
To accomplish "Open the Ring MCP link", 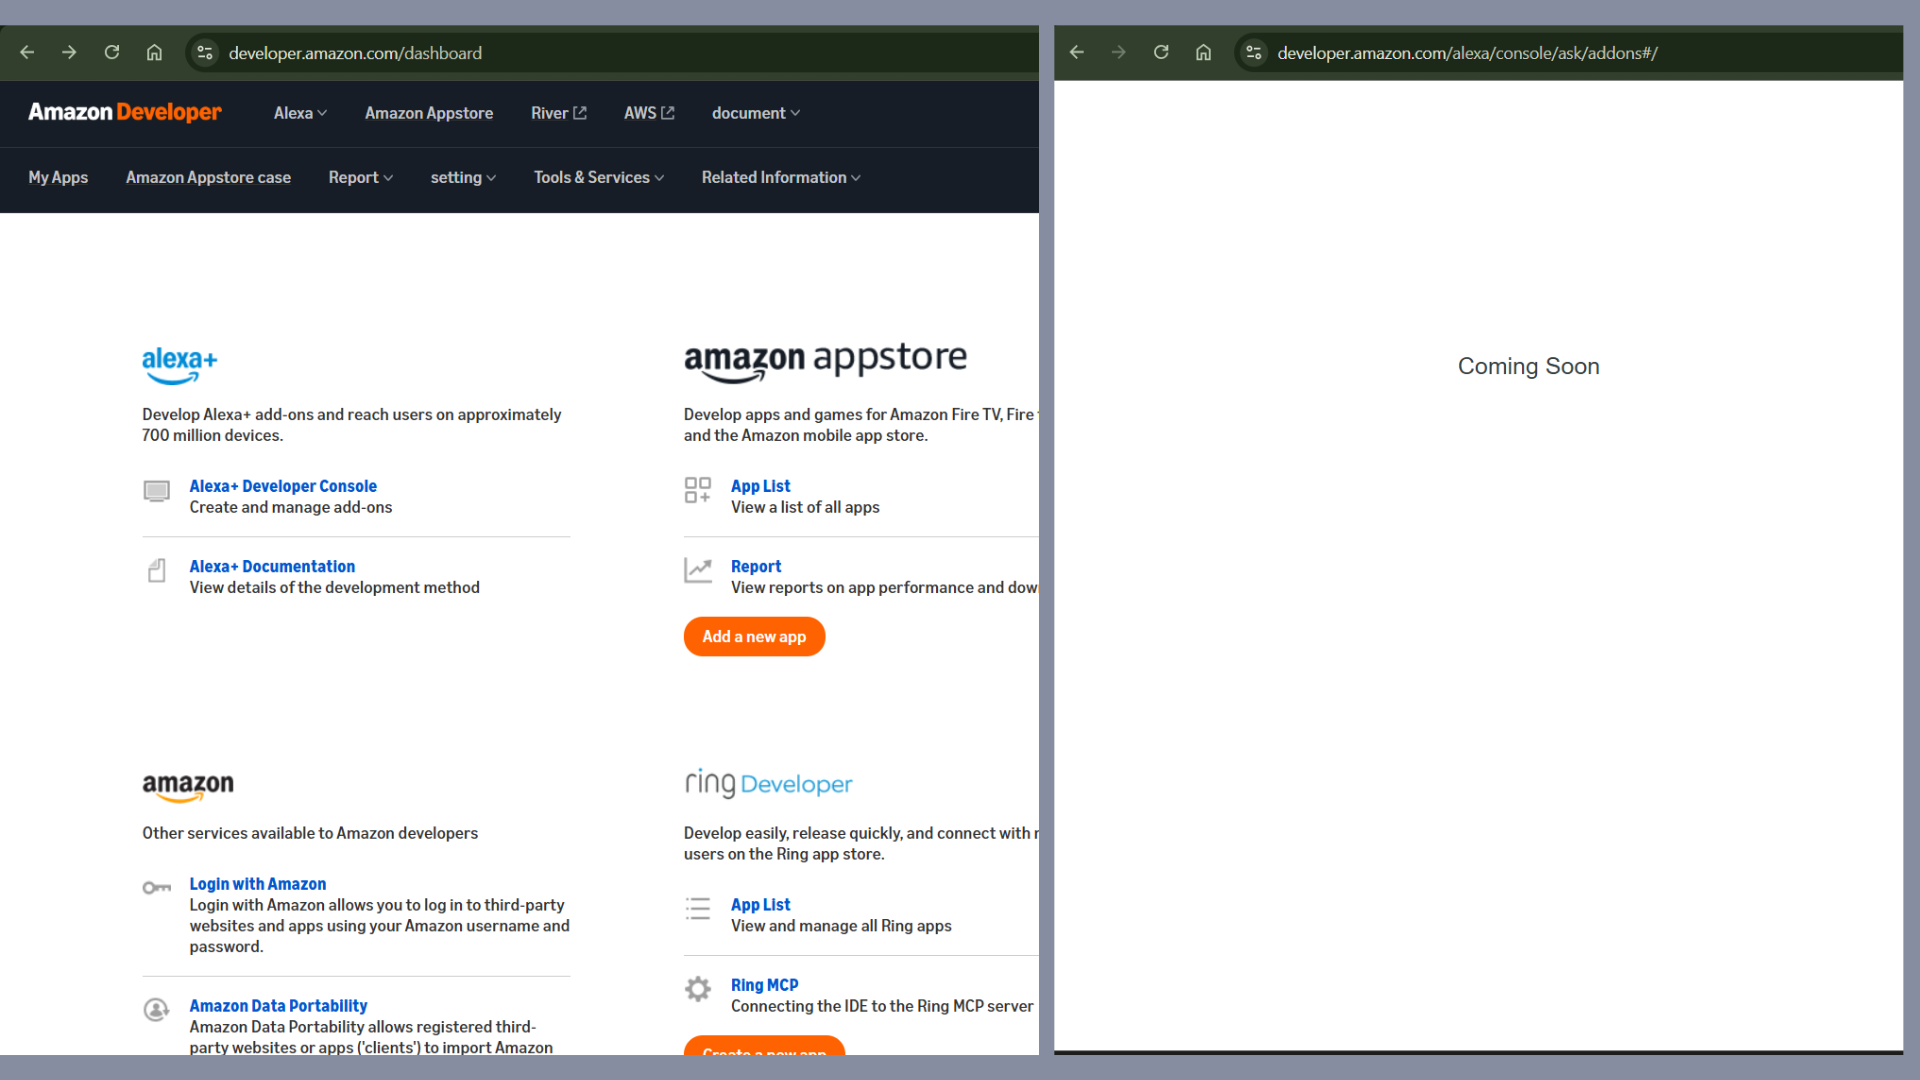I will click(x=764, y=985).
